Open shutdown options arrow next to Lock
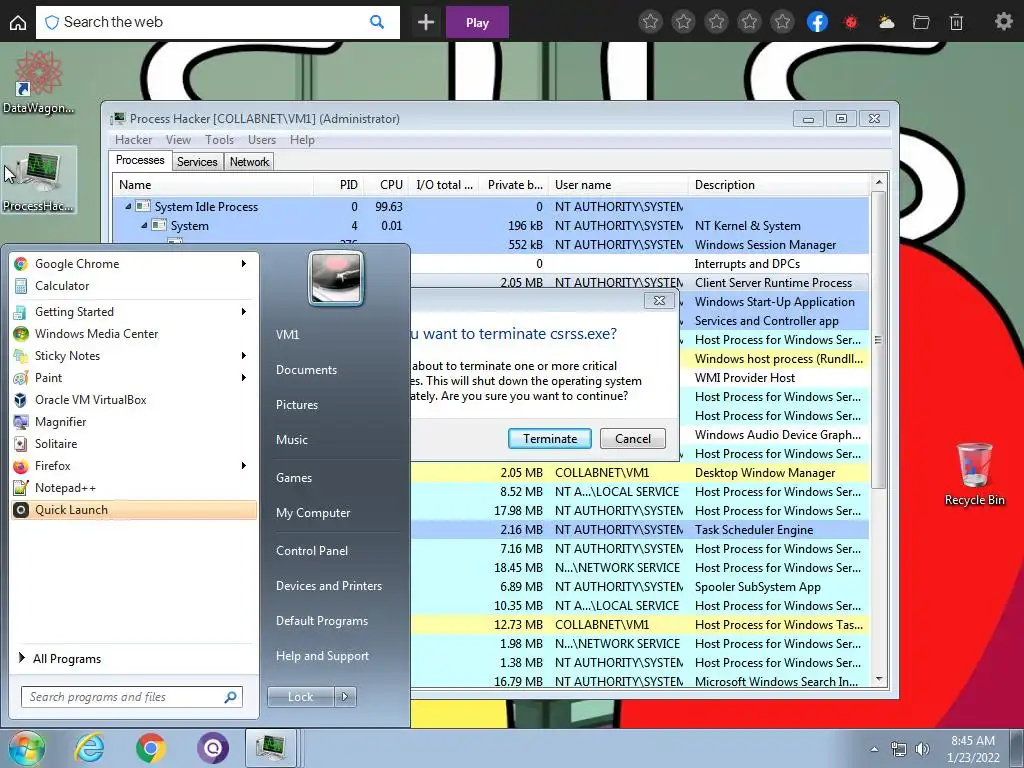Viewport: 1024px width, 768px height. [x=345, y=697]
